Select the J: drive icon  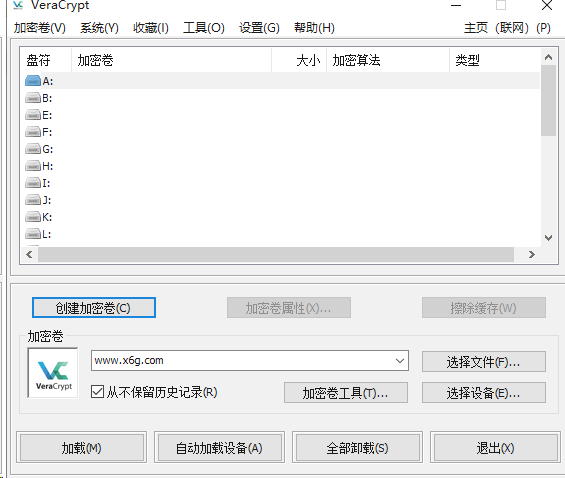point(33,200)
